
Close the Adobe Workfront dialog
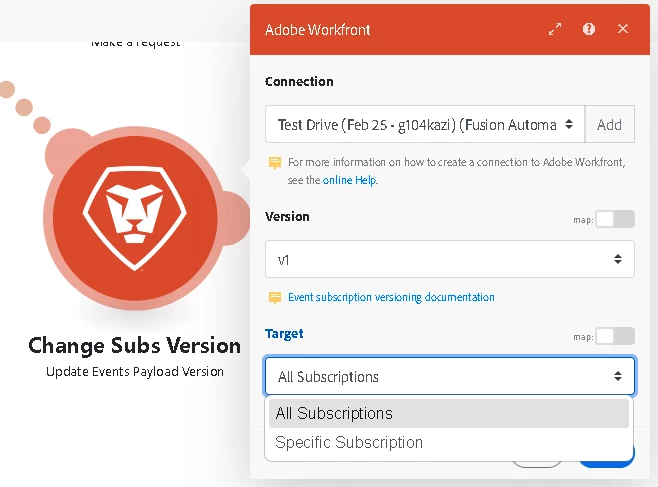pos(623,29)
